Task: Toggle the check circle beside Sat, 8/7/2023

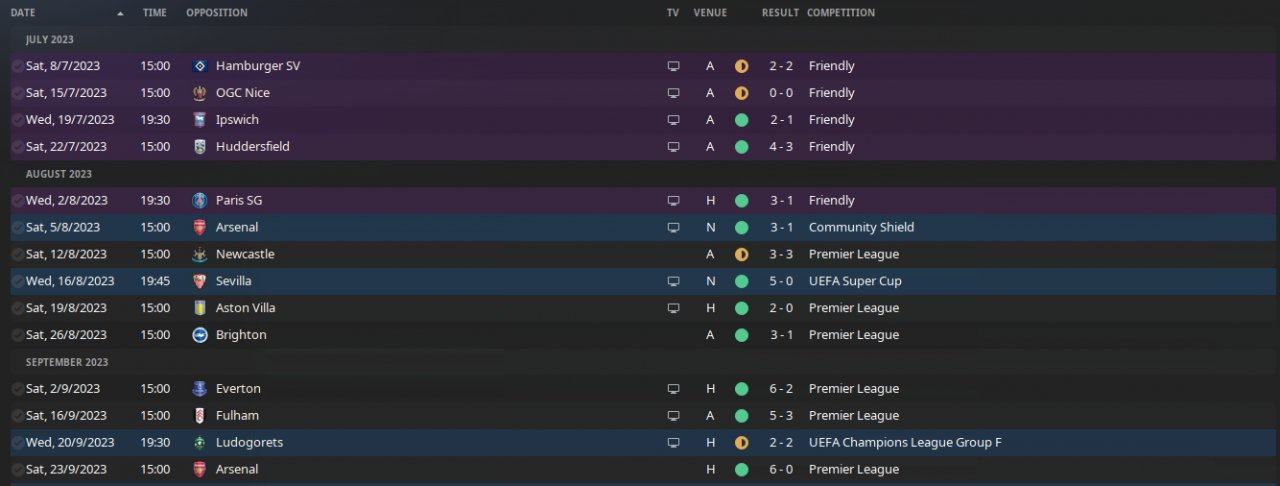Action: 17,66
